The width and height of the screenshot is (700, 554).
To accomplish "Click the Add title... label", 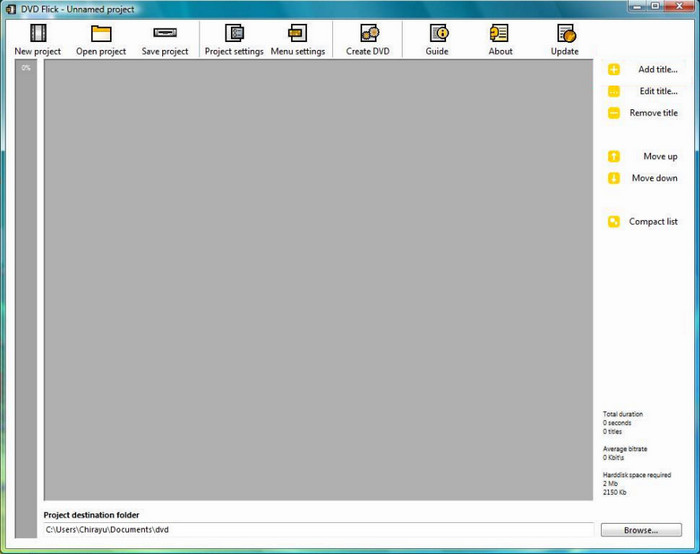I will tap(658, 69).
